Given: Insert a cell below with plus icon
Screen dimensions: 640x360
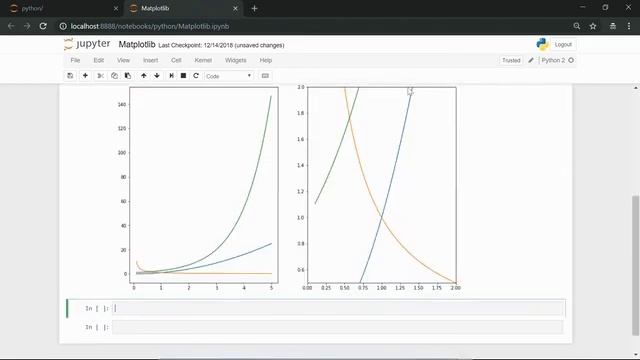Looking at the screenshot, I should [85, 76].
